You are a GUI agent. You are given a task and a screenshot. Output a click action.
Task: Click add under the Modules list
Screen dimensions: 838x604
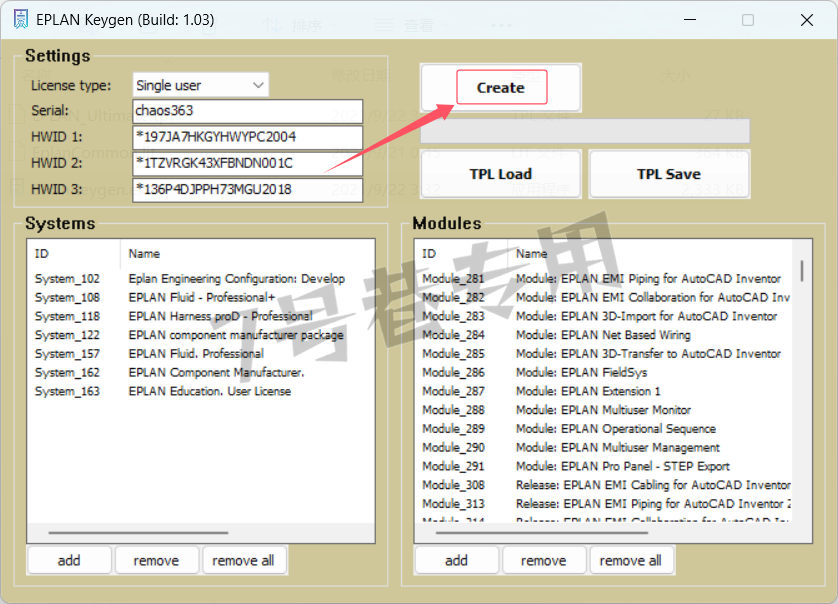[x=457, y=560]
